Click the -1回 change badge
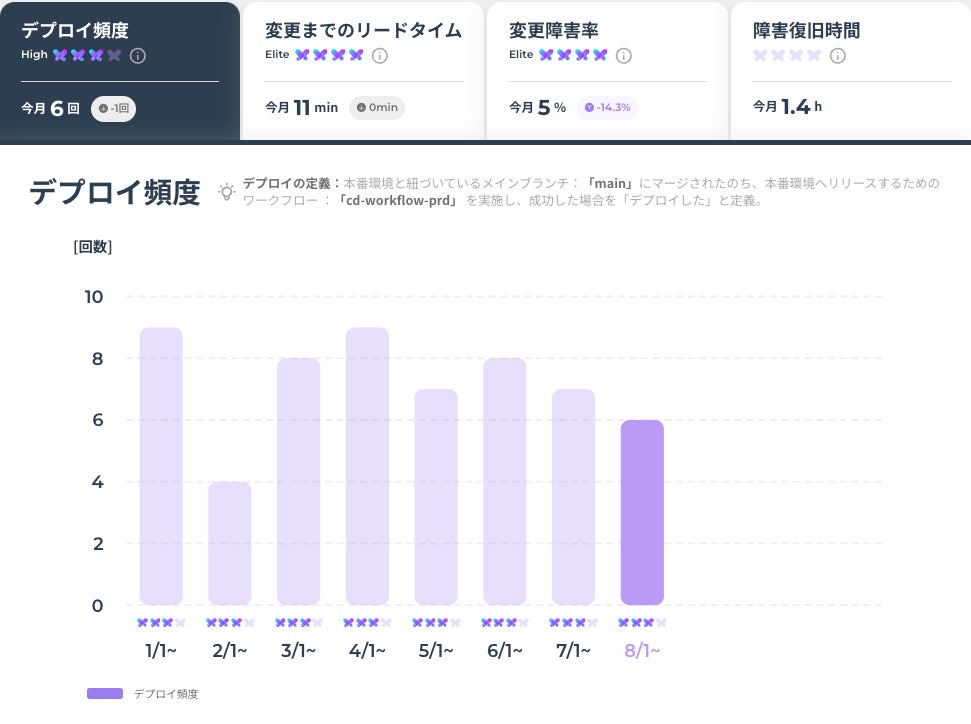 coord(113,108)
